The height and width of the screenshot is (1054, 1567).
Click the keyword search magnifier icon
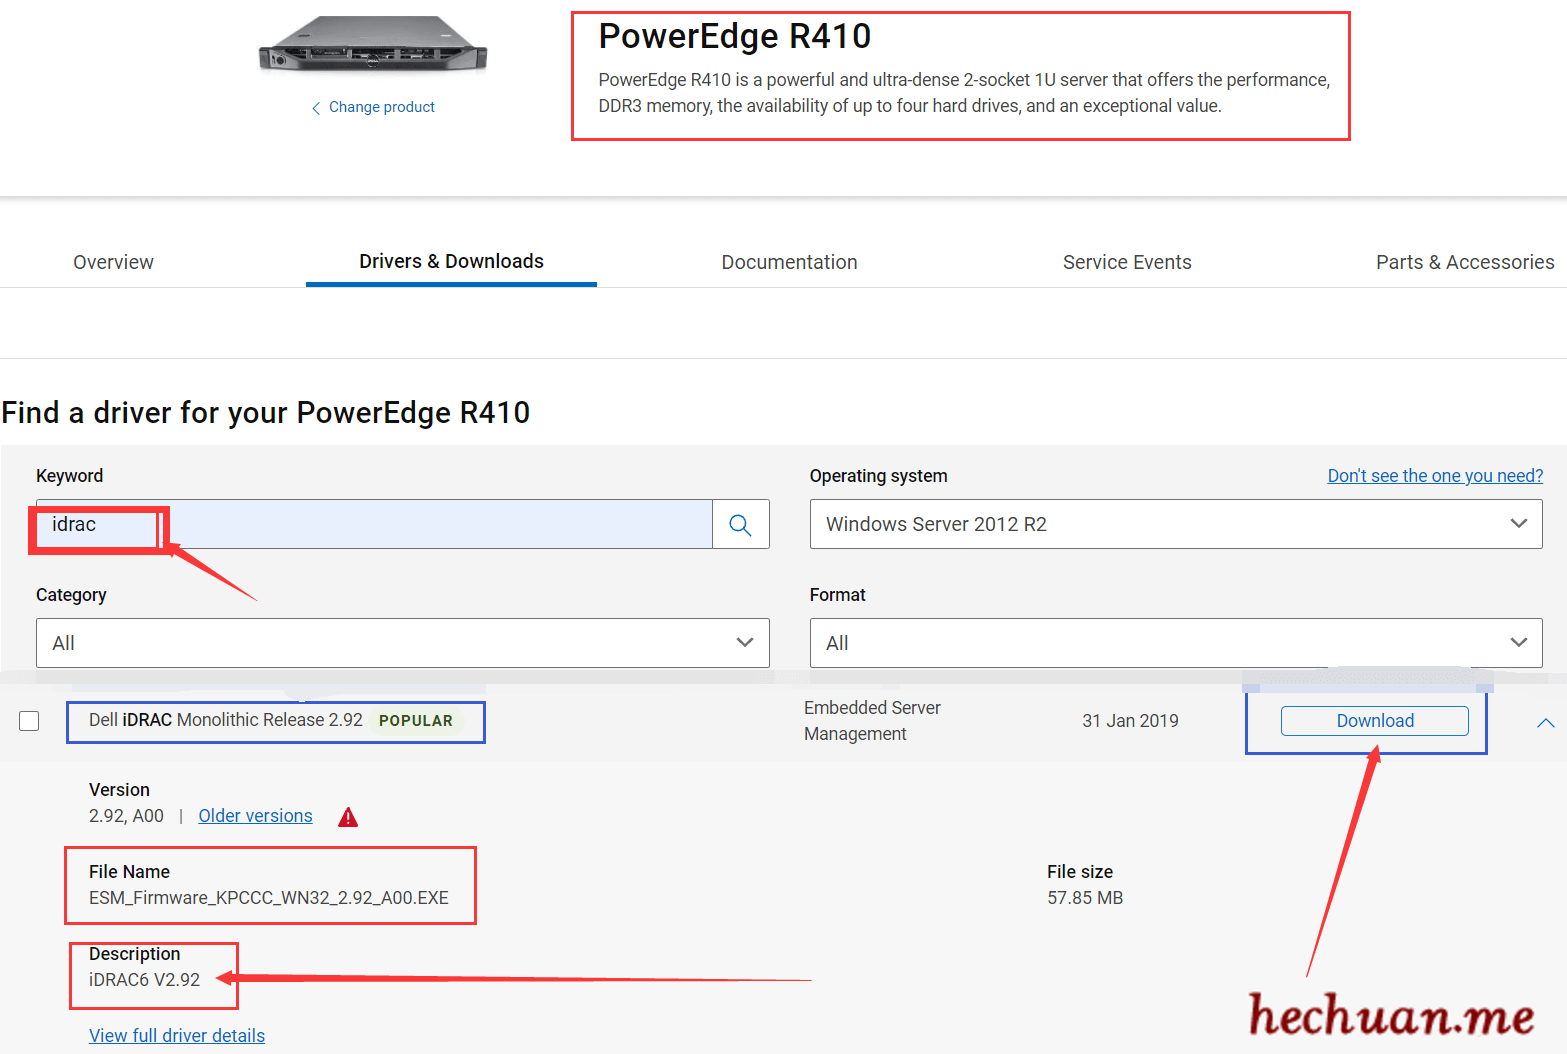pos(740,525)
